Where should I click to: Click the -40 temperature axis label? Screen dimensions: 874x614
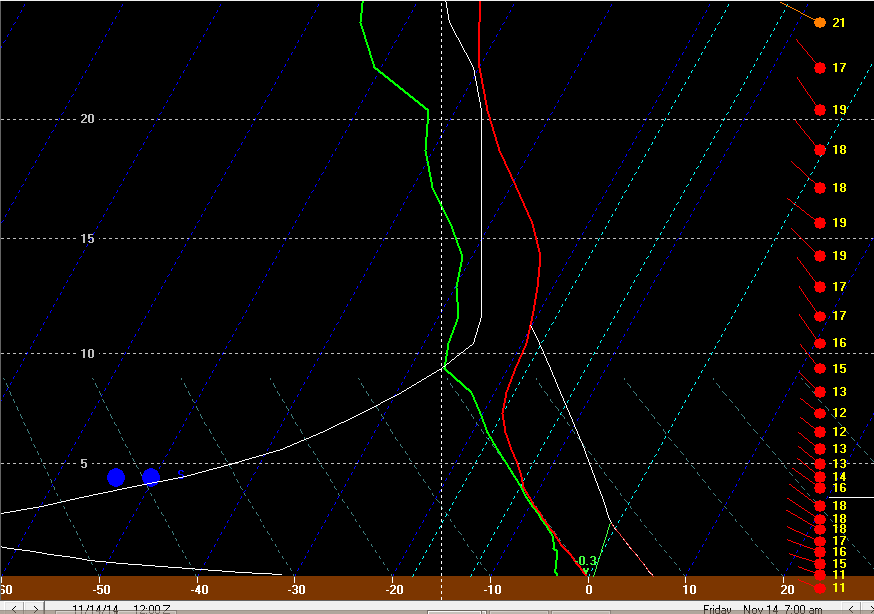pyautogui.click(x=198, y=589)
